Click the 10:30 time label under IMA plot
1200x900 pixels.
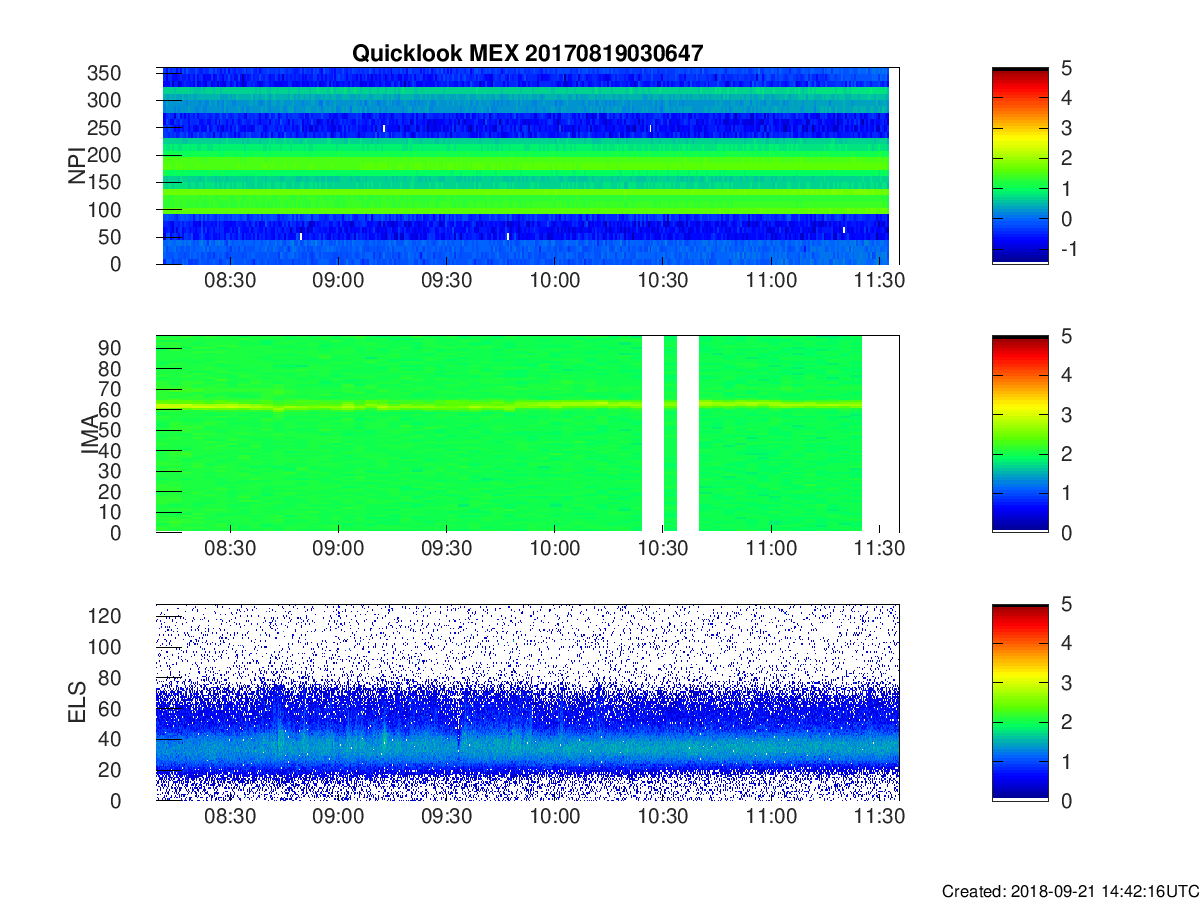point(664,550)
